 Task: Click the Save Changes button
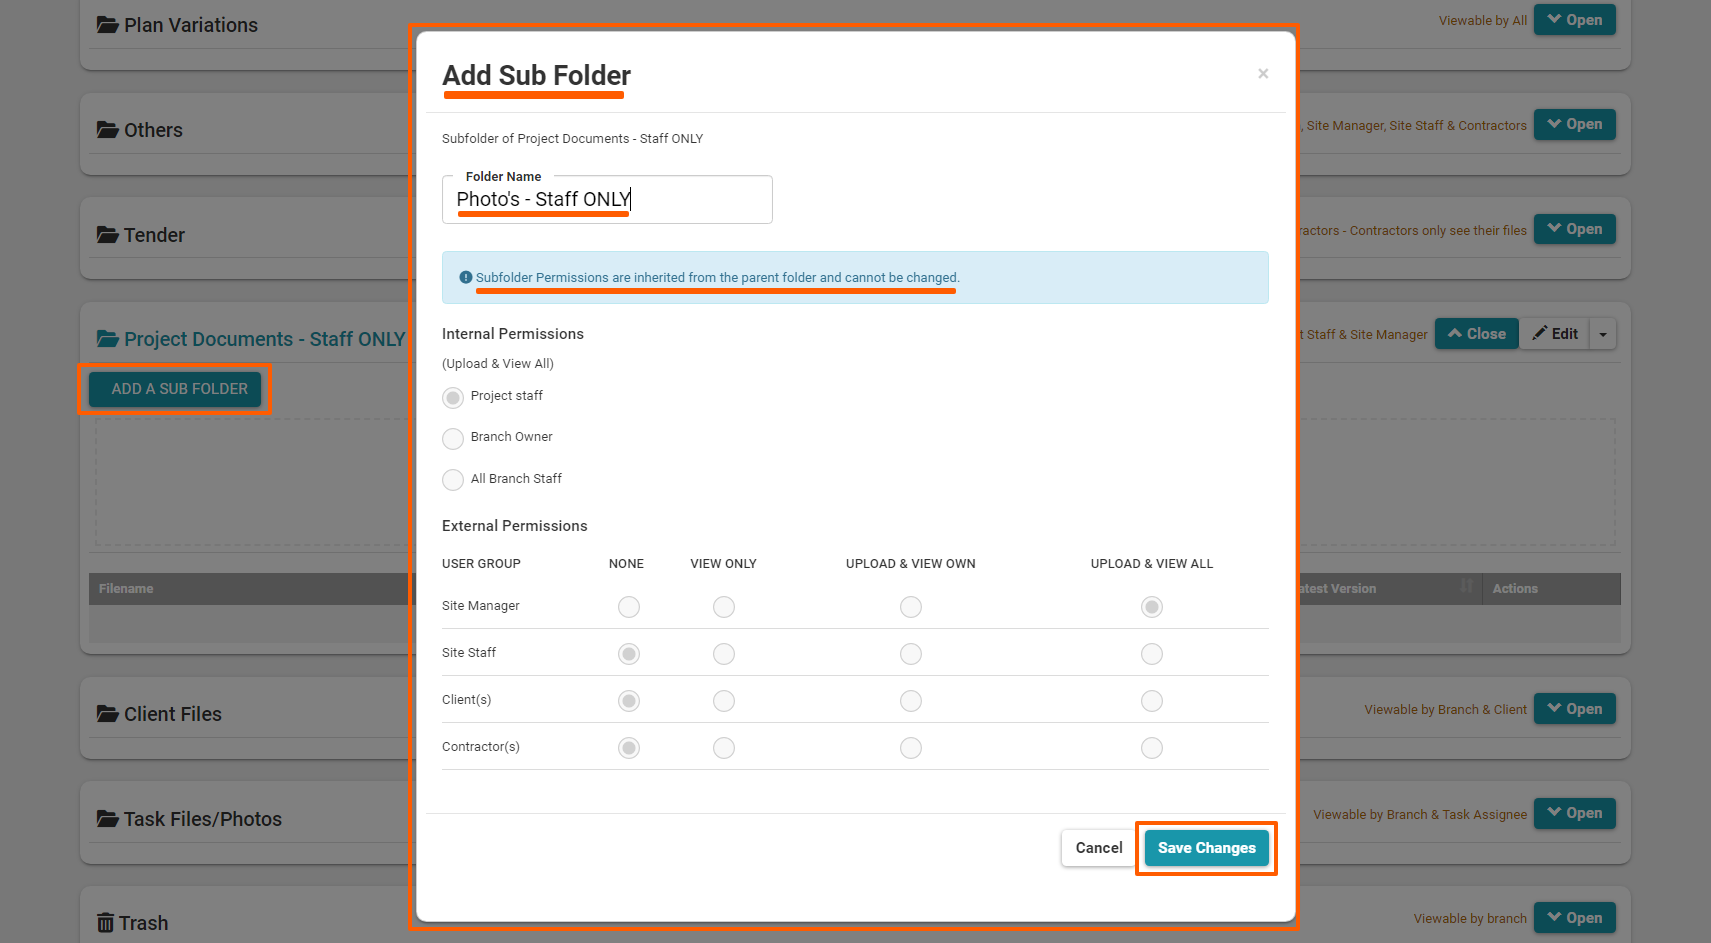click(x=1206, y=848)
